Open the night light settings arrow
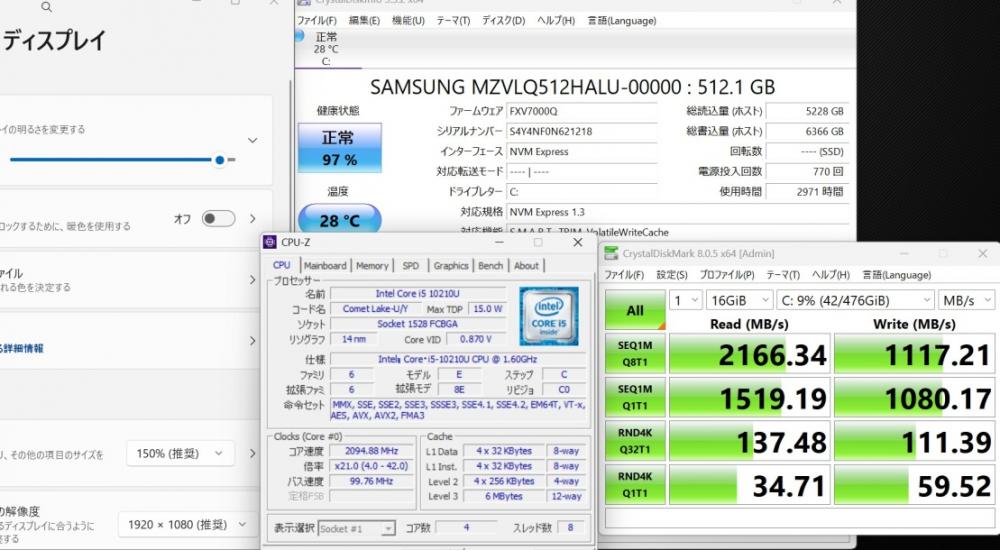This screenshot has width=1000, height=550. coord(253,219)
